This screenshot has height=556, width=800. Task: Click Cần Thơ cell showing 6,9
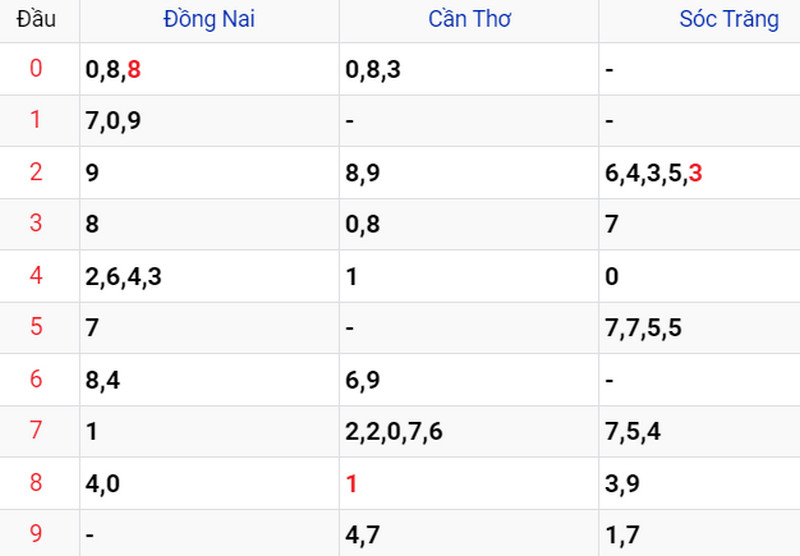[x=362, y=380]
